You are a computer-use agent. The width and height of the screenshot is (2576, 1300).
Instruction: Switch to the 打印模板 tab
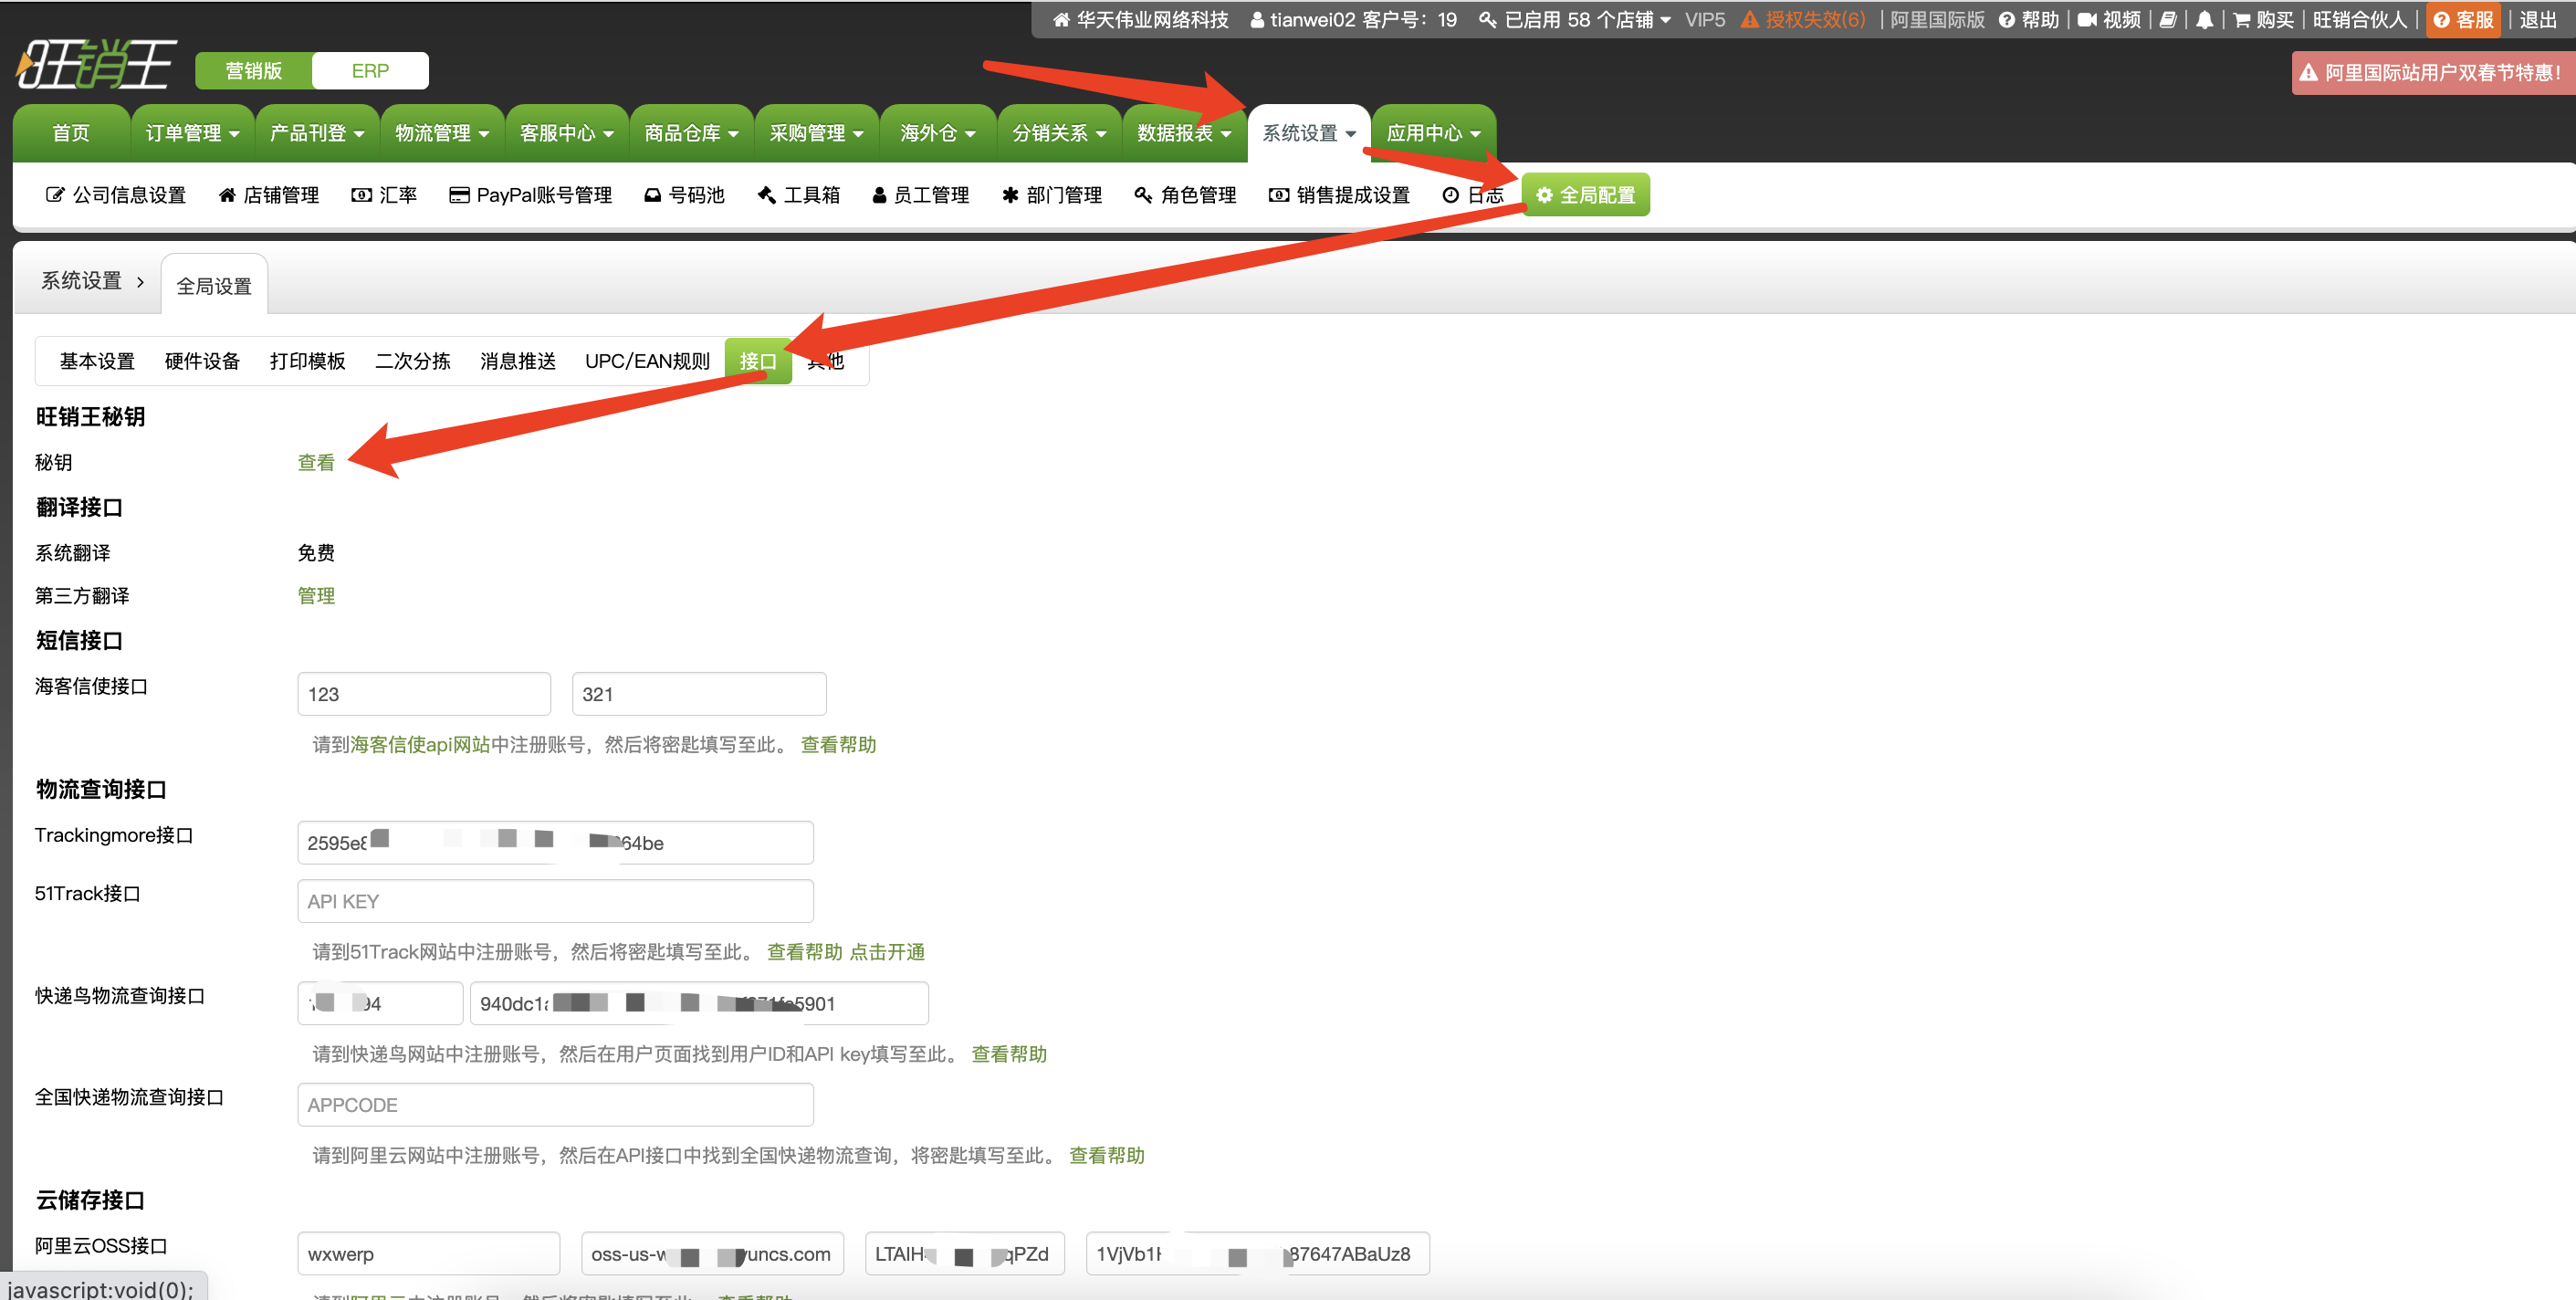307,361
